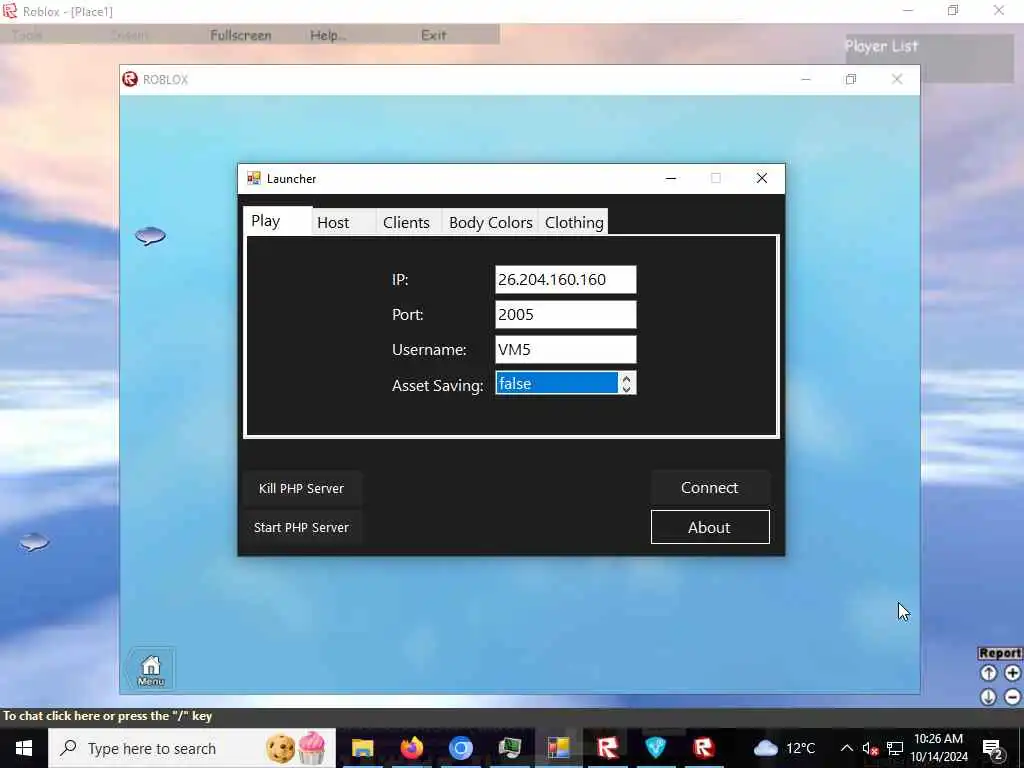
Task: Open the notification center icon
Action: (993, 748)
